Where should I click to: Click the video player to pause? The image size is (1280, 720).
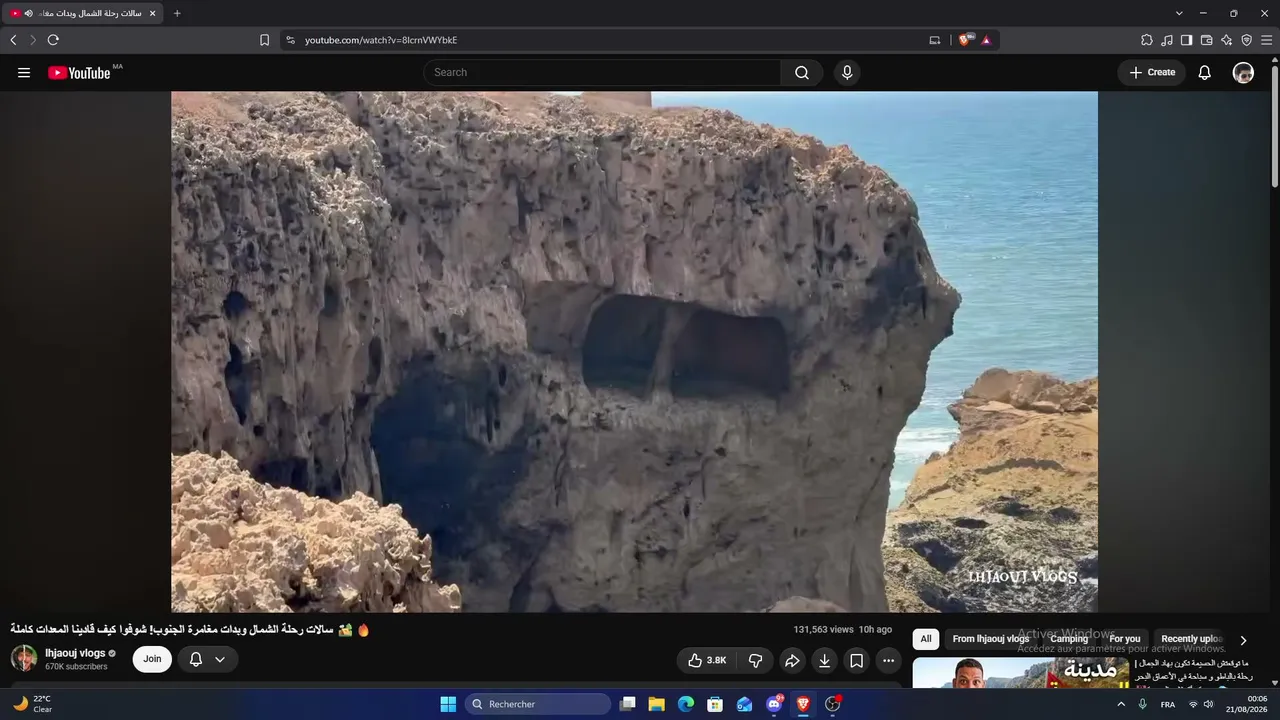[x=634, y=351]
